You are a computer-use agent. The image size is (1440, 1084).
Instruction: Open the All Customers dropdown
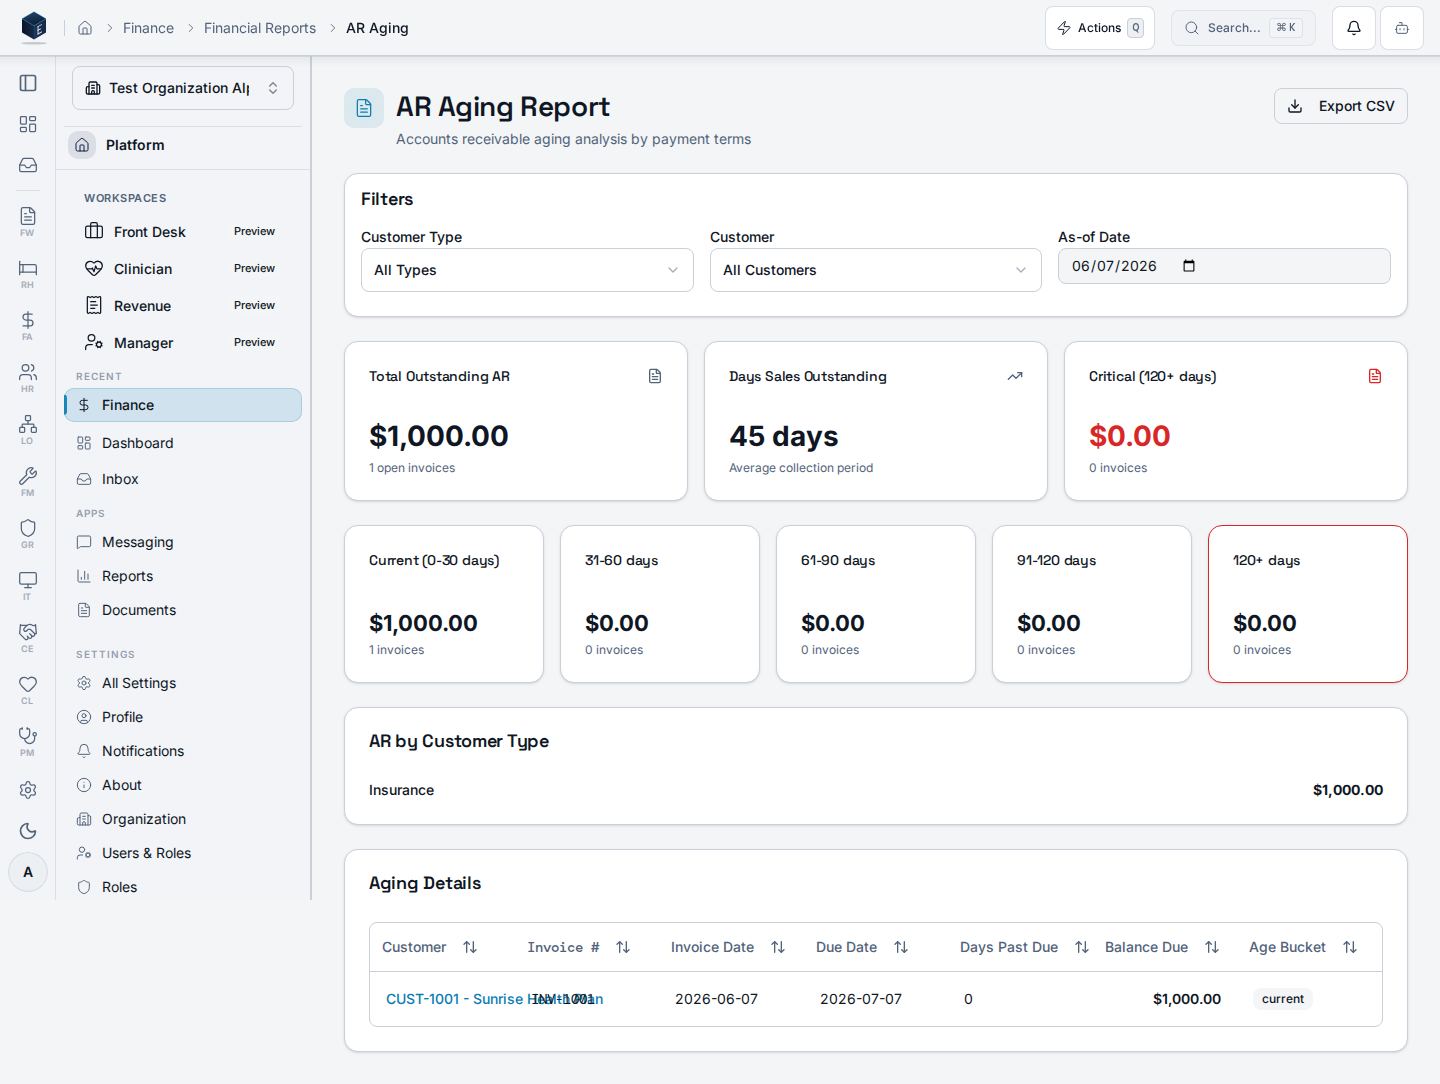point(876,270)
